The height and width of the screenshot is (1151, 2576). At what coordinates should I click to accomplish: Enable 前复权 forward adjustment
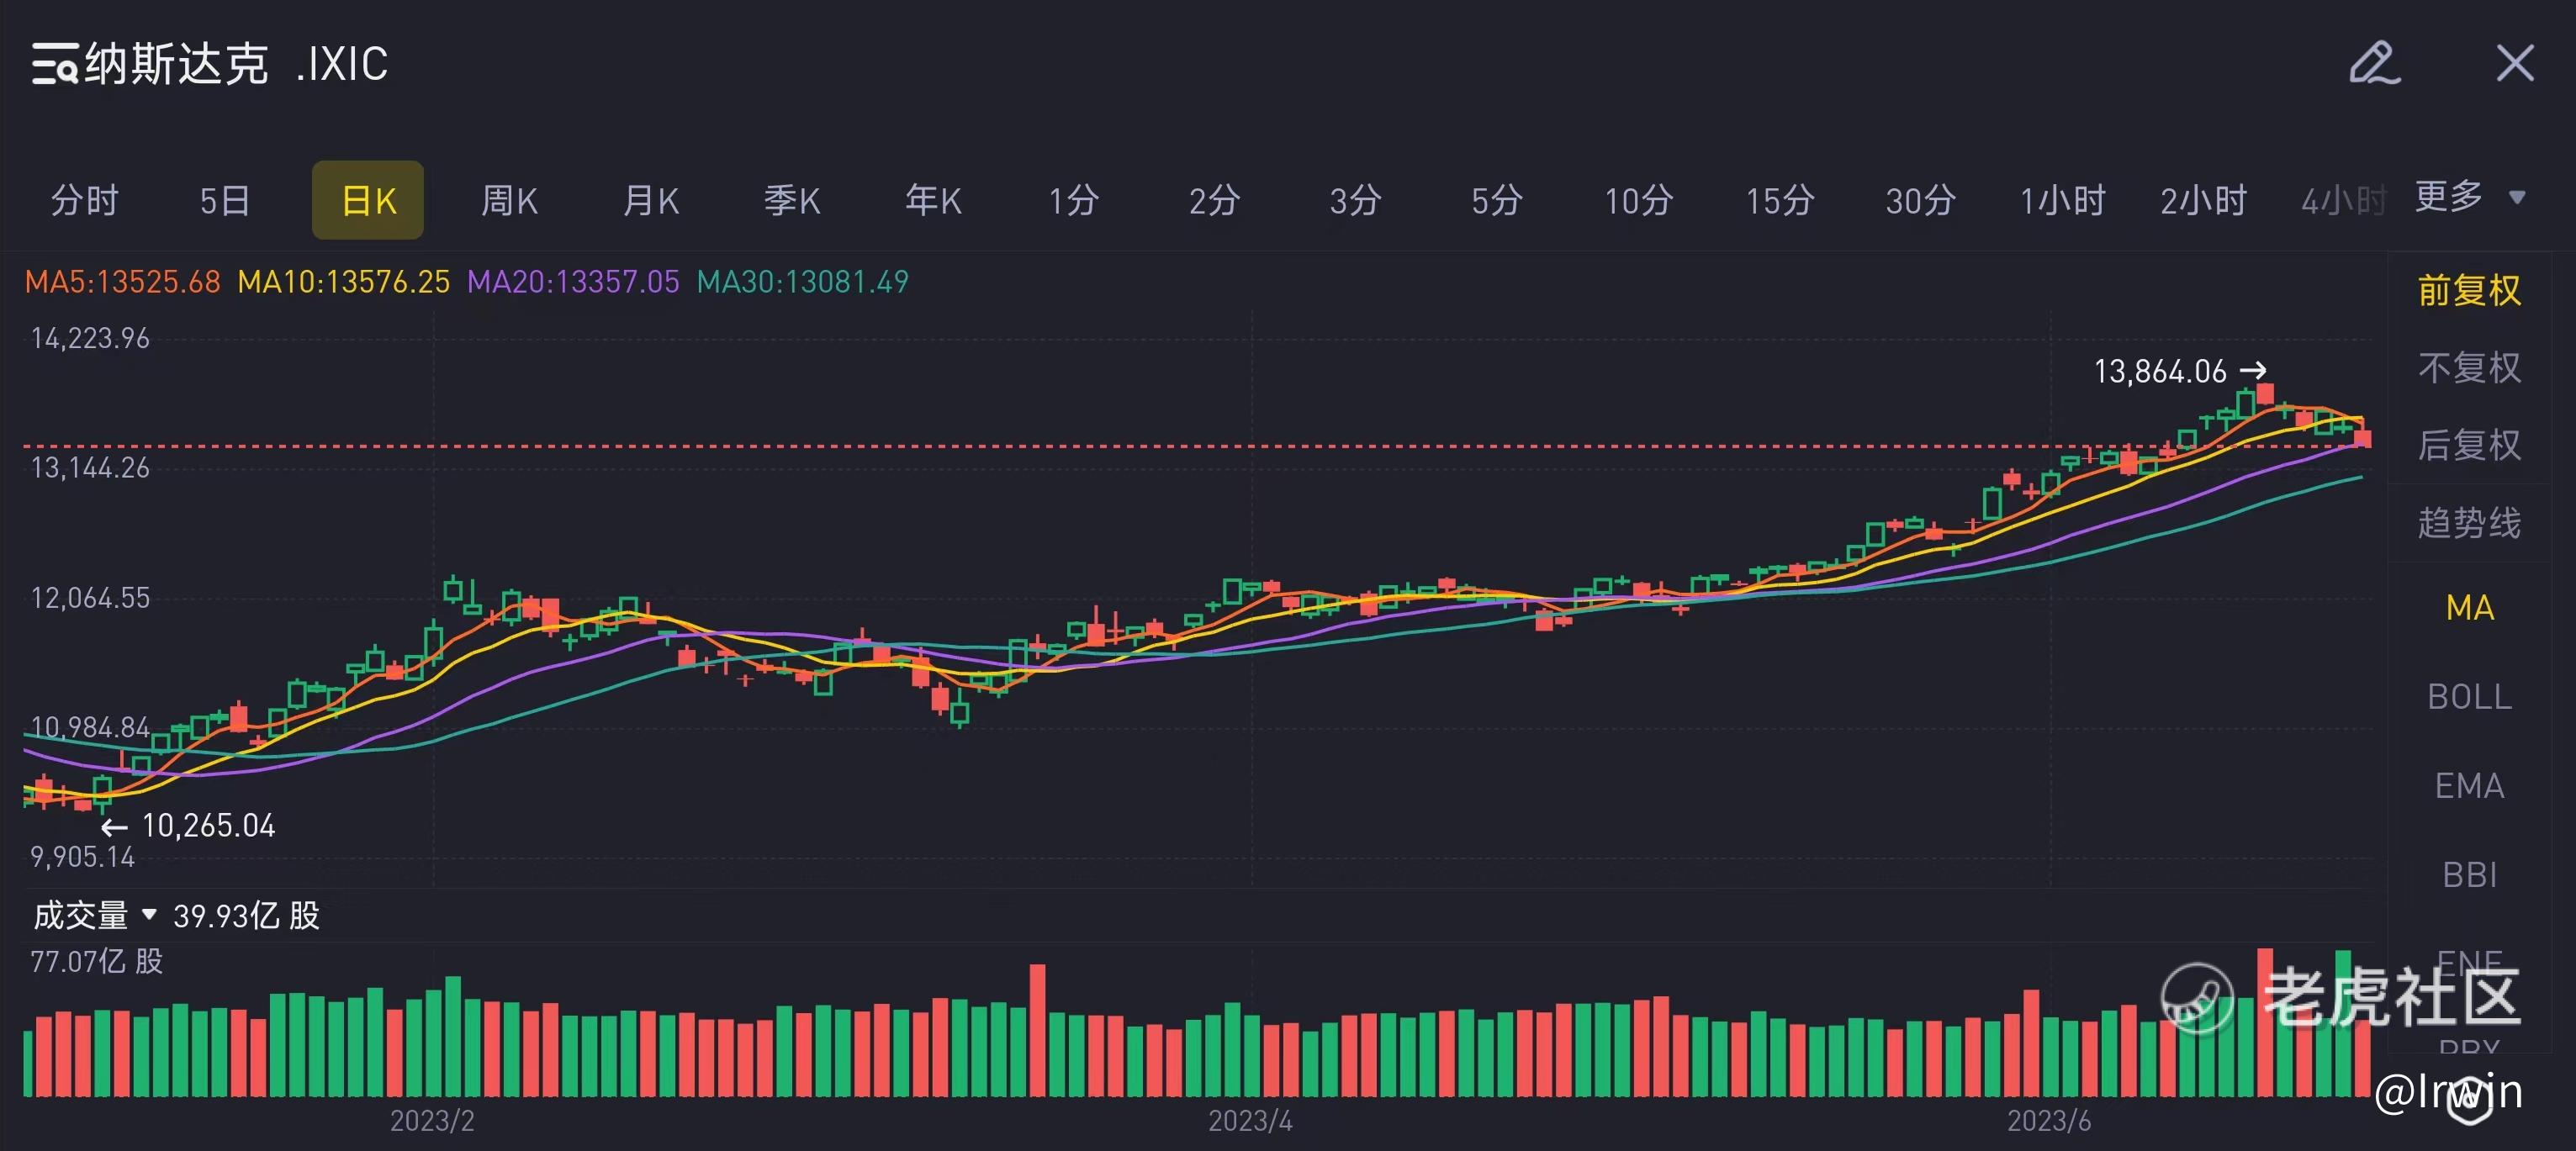pos(2470,290)
